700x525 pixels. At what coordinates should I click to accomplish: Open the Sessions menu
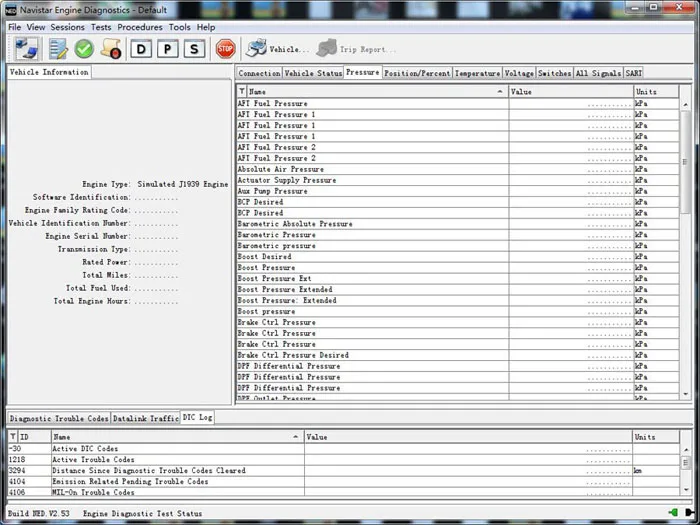(67, 27)
